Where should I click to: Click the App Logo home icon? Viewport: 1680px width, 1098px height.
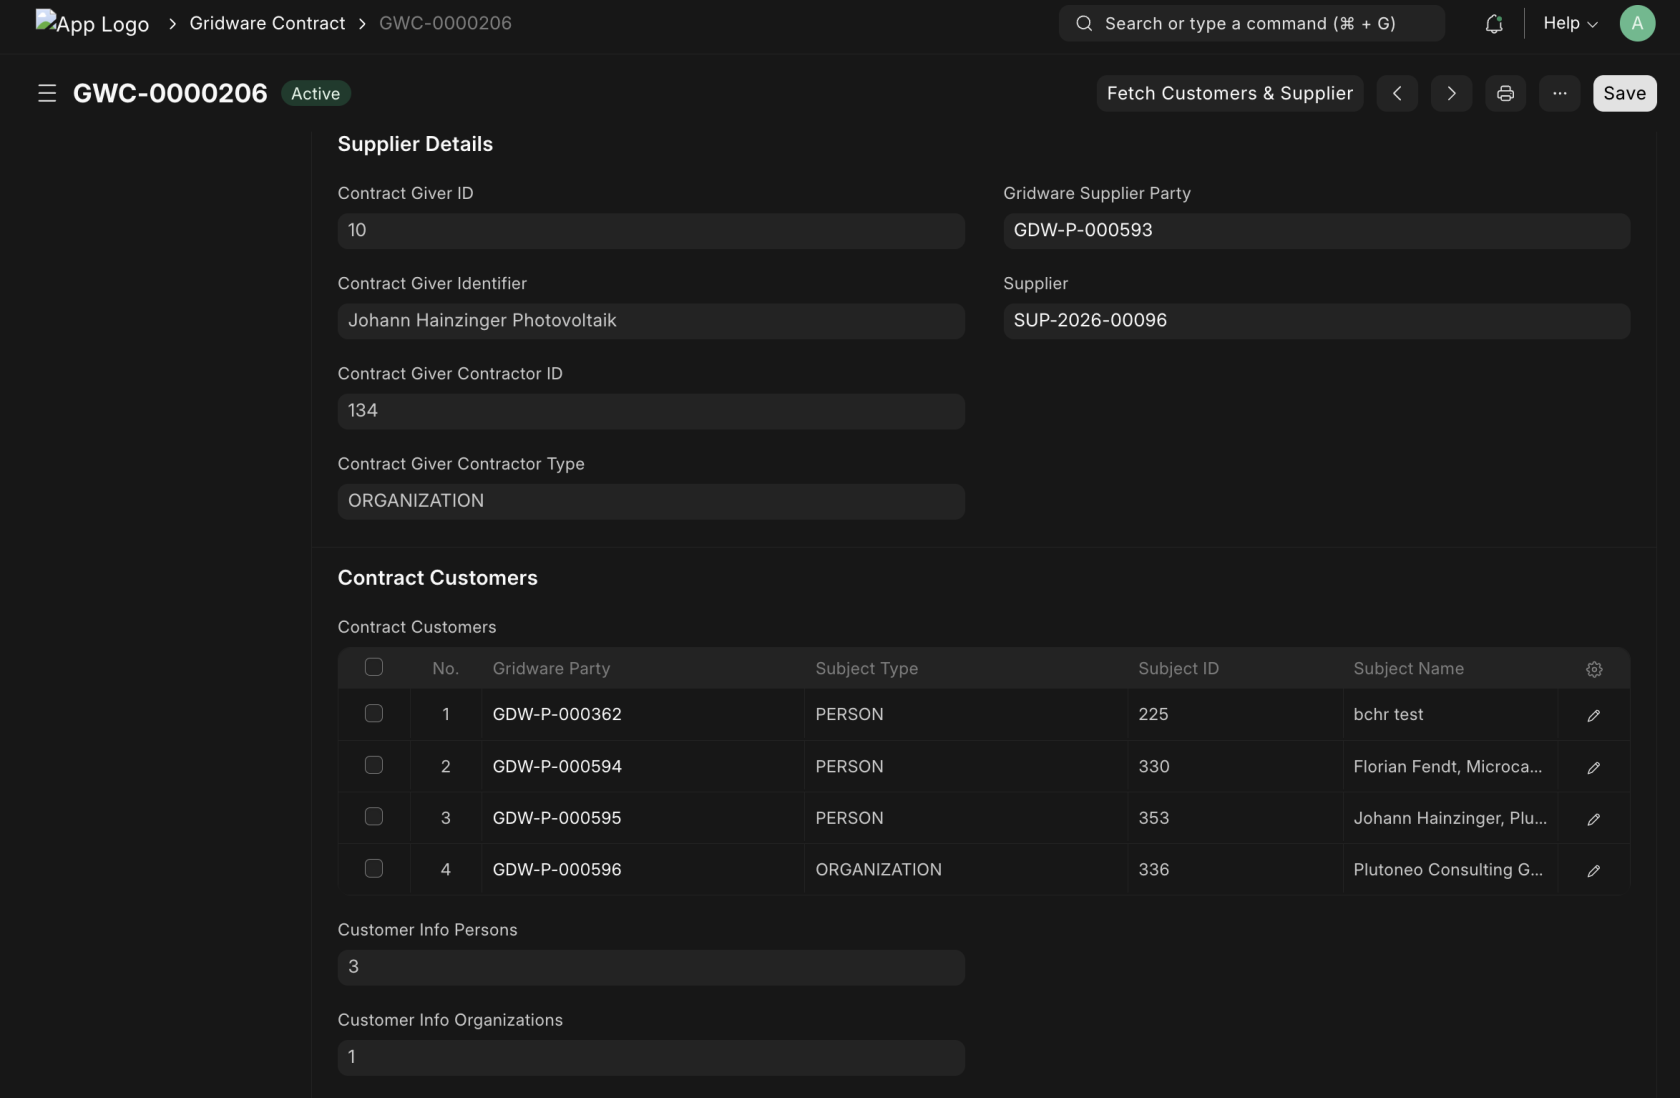(92, 23)
